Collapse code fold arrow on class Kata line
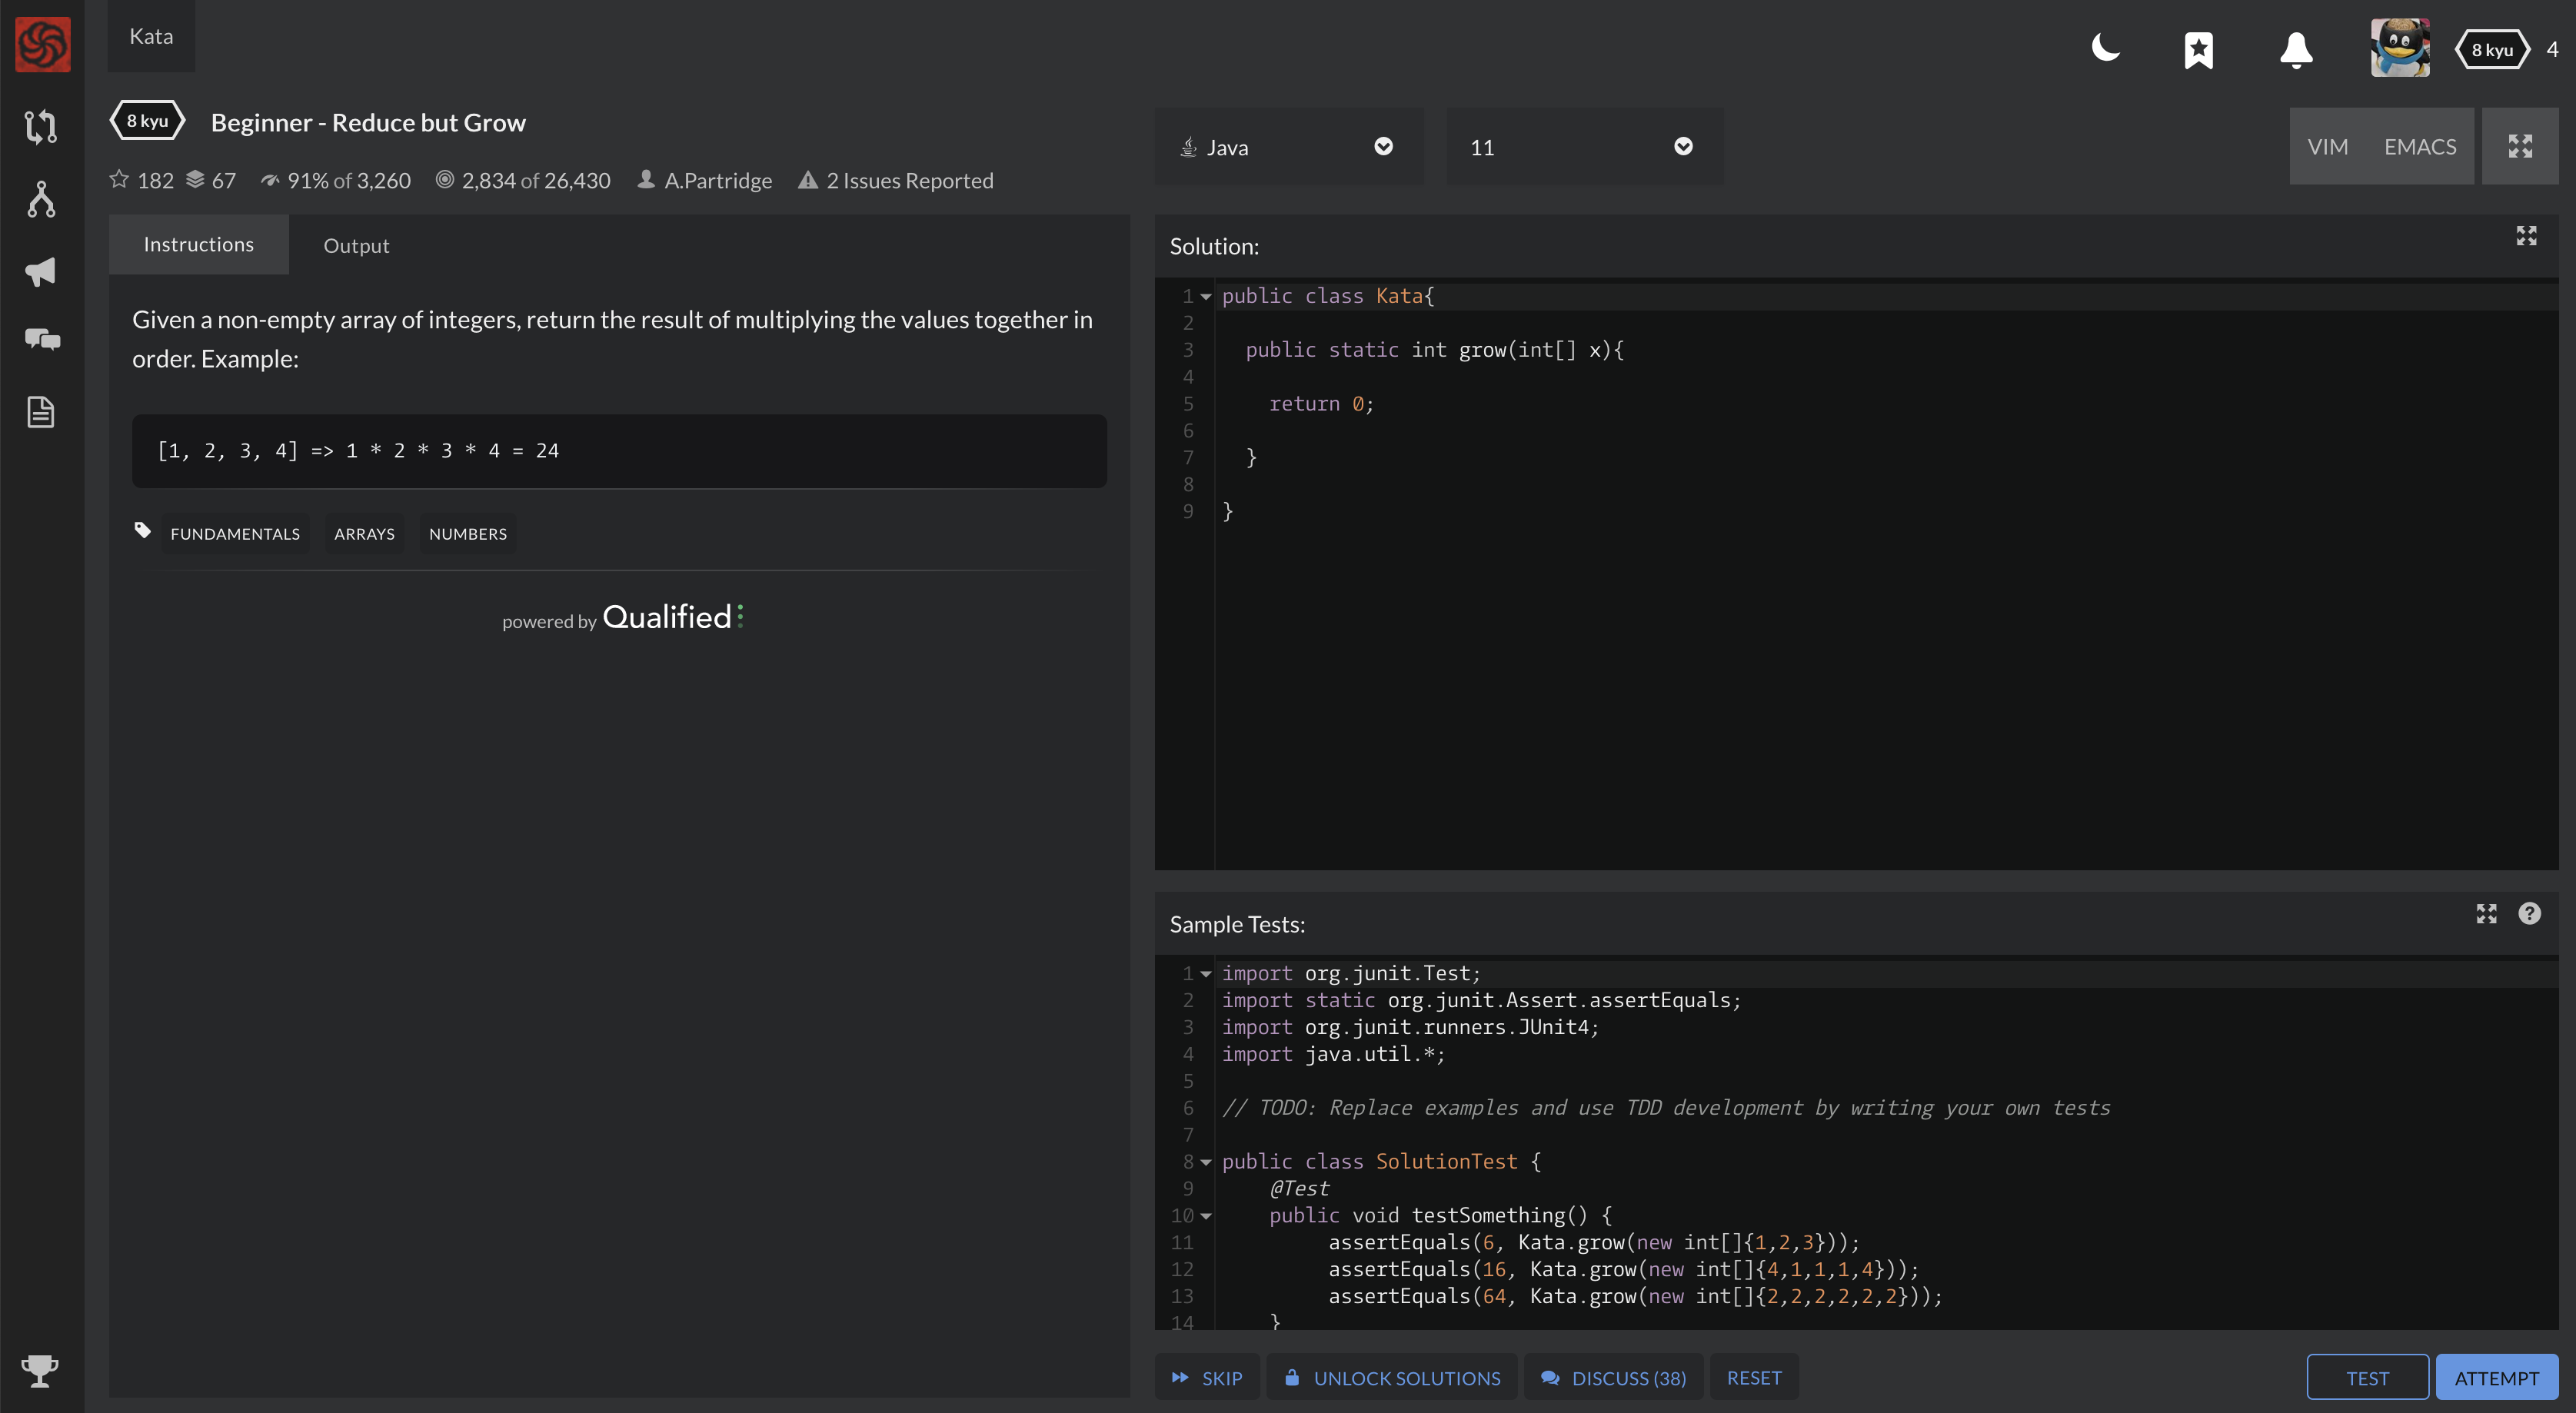This screenshot has height=1413, width=2576. tap(1206, 297)
